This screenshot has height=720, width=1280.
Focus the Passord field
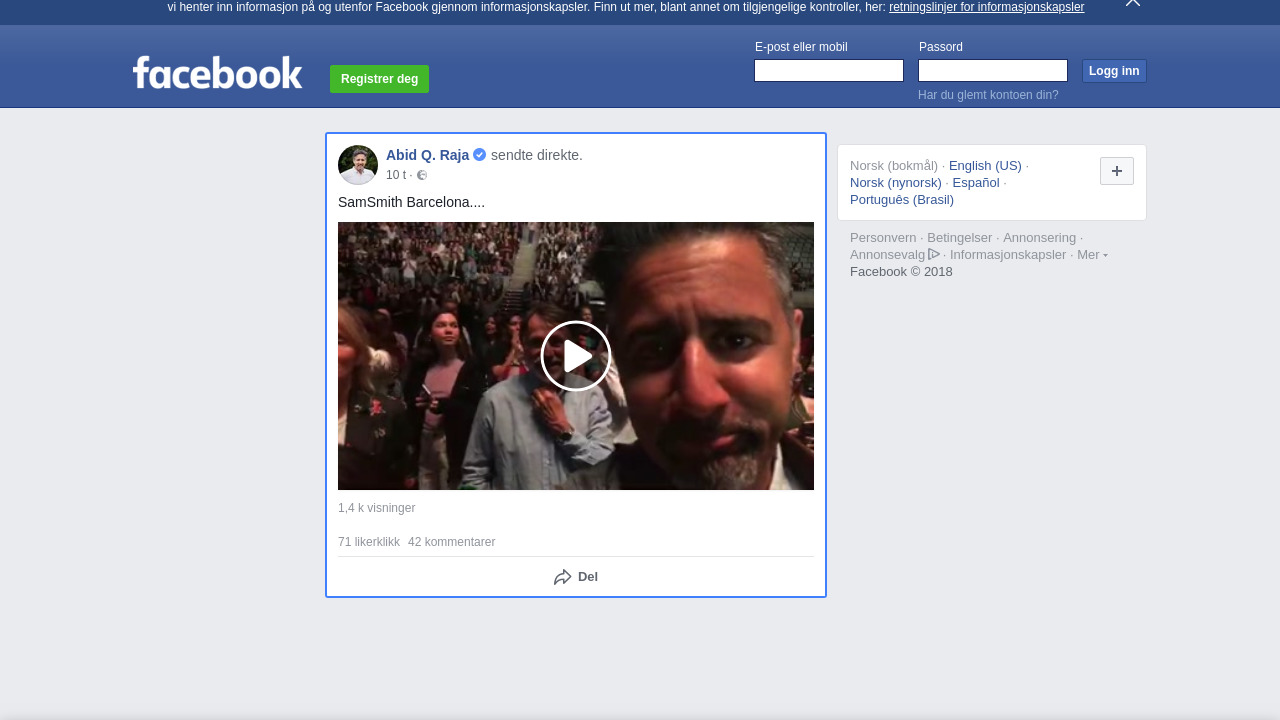coord(993,71)
